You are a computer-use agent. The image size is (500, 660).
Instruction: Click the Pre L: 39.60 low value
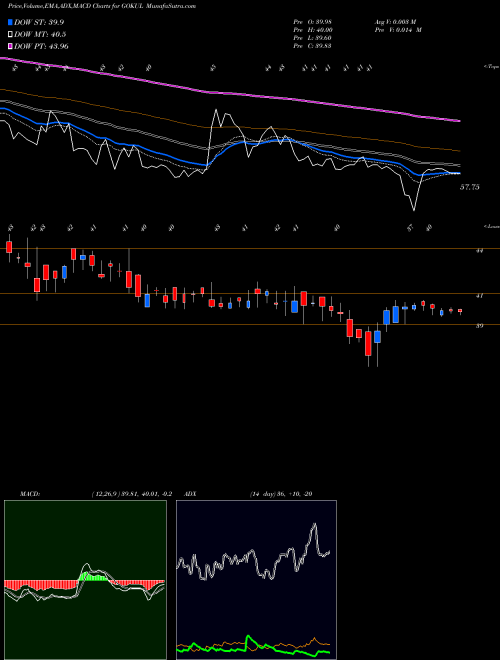pyautogui.click(x=312, y=38)
